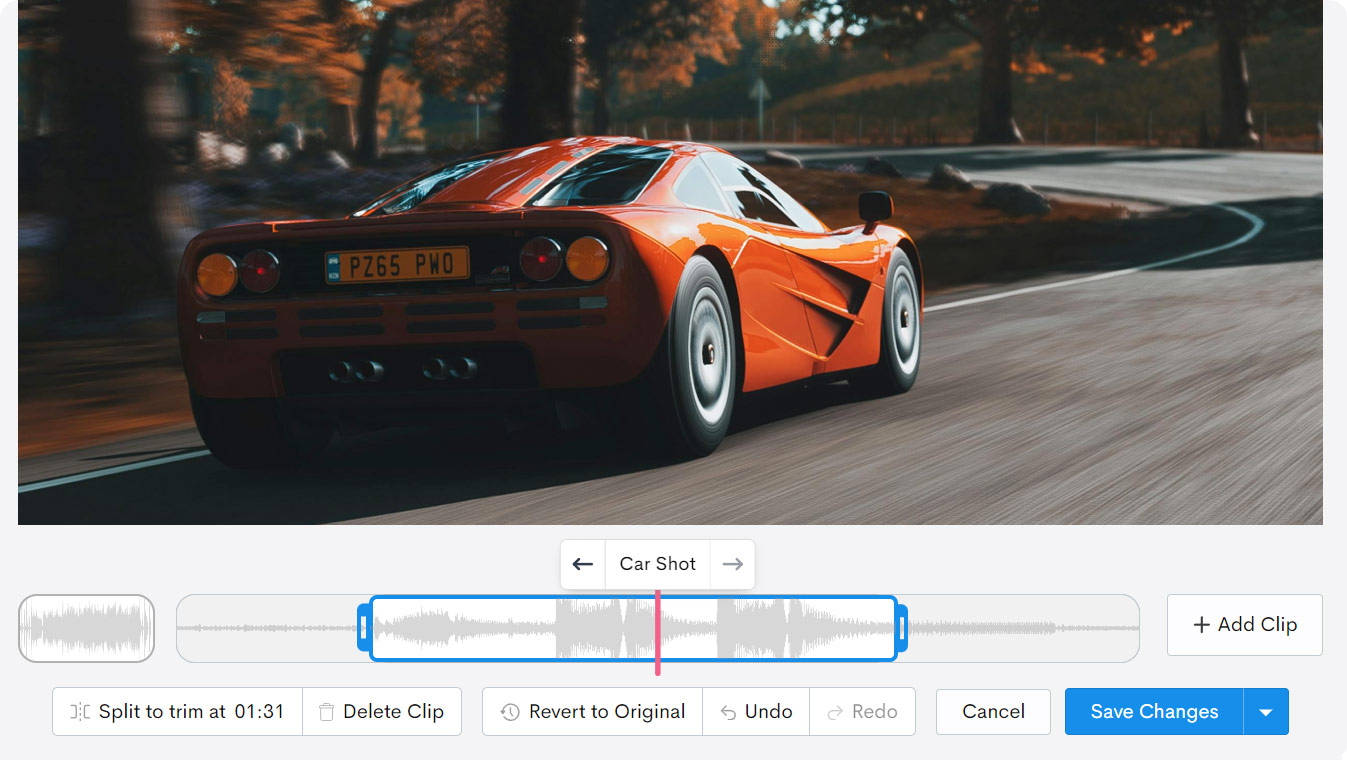Revert the clip to its original state
1347x760 pixels.
pyautogui.click(x=591, y=711)
